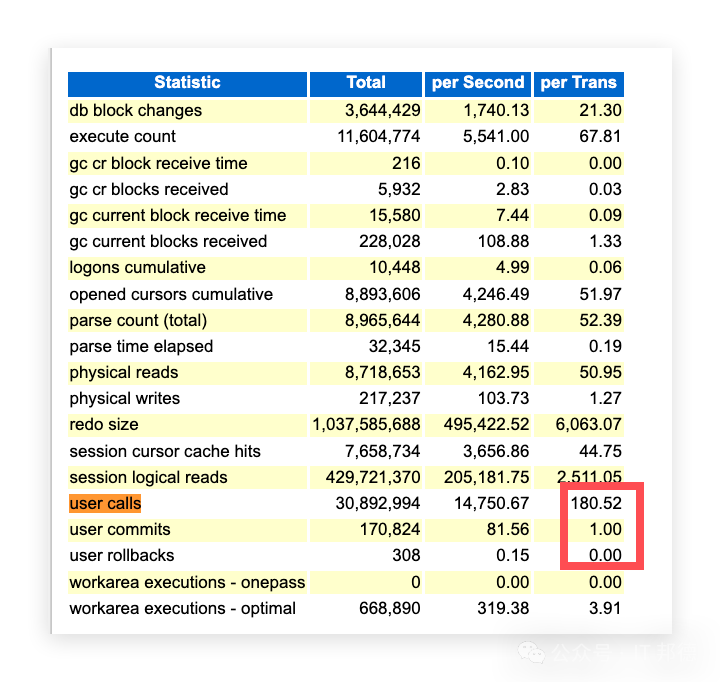Click total value 8,893,606
720x682 pixels.
[x=382, y=294]
